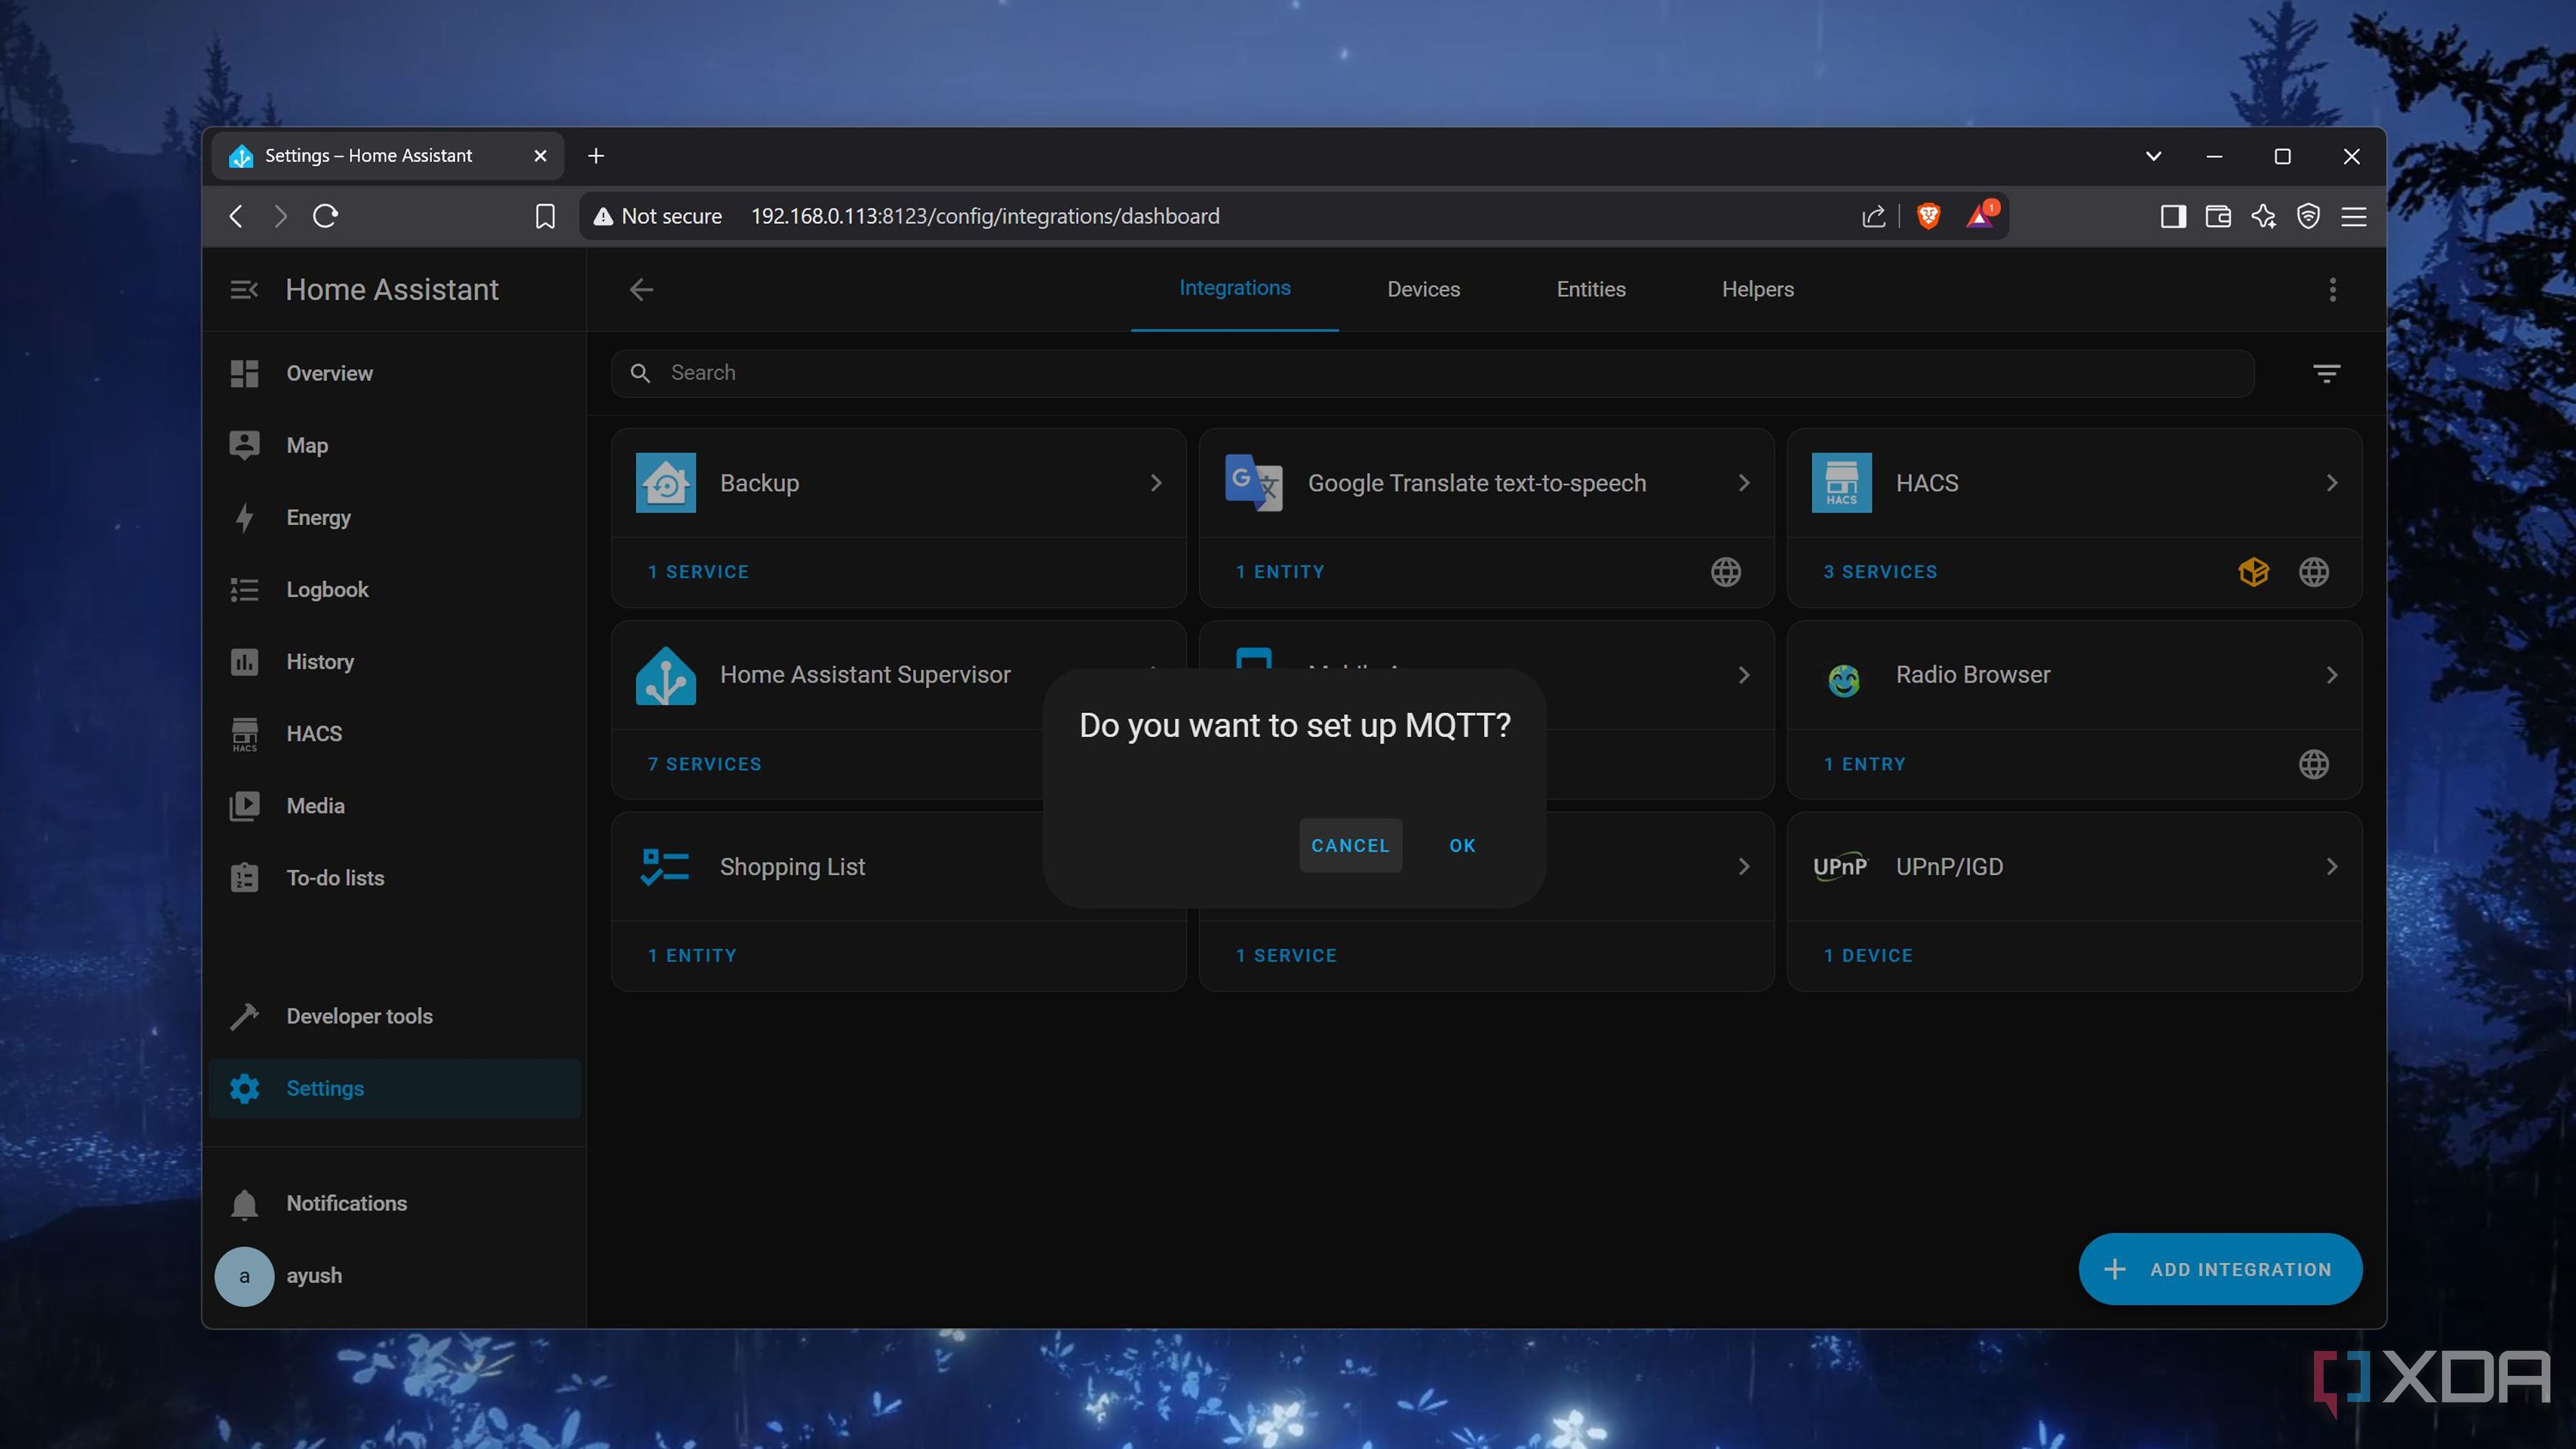Open Overview dashboard in the sidebar
The width and height of the screenshot is (2576, 1449).
click(x=394, y=373)
